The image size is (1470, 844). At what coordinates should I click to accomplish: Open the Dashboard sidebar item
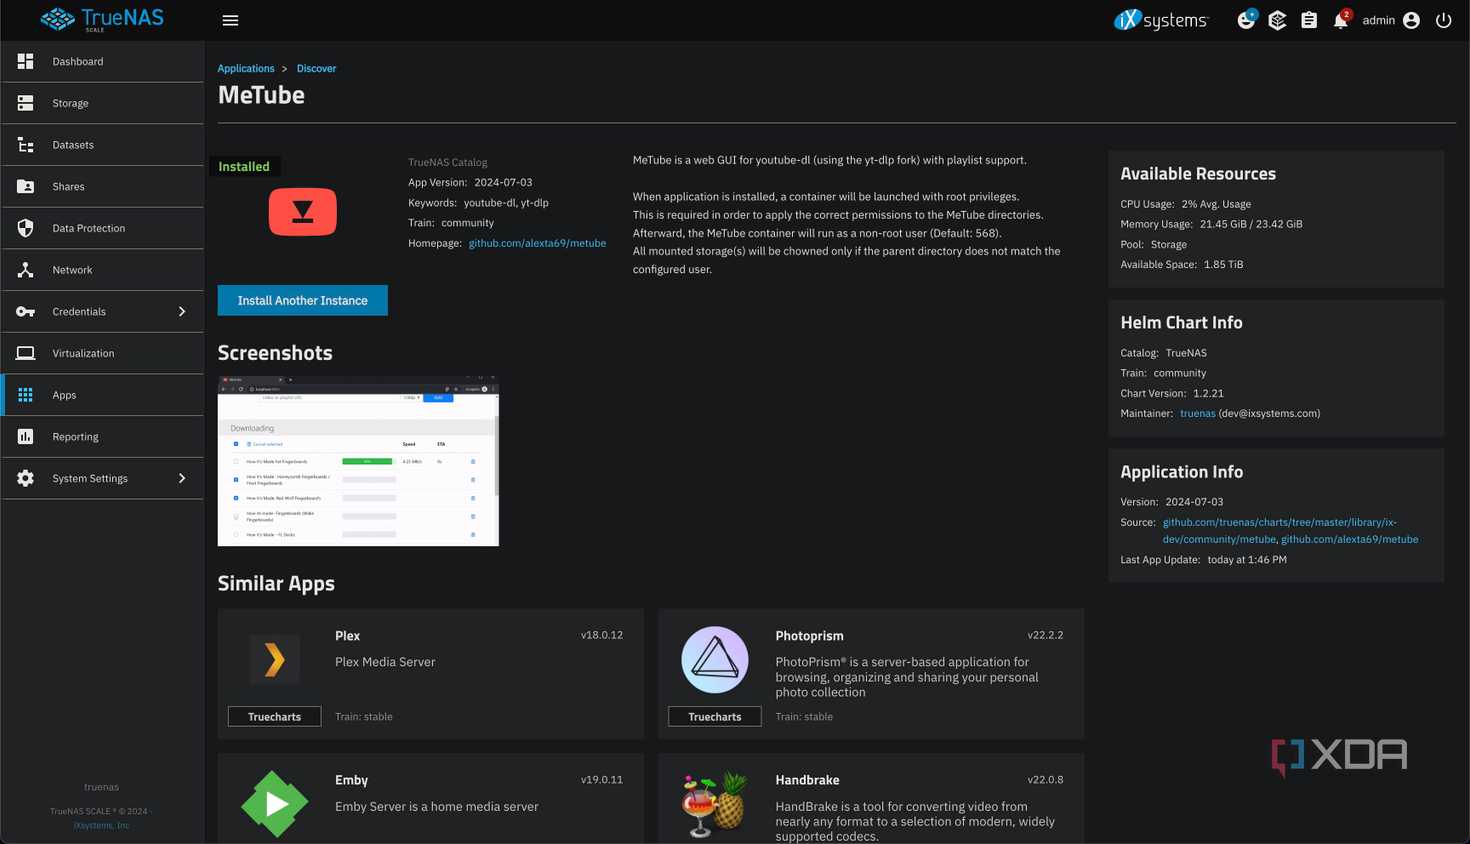click(102, 61)
